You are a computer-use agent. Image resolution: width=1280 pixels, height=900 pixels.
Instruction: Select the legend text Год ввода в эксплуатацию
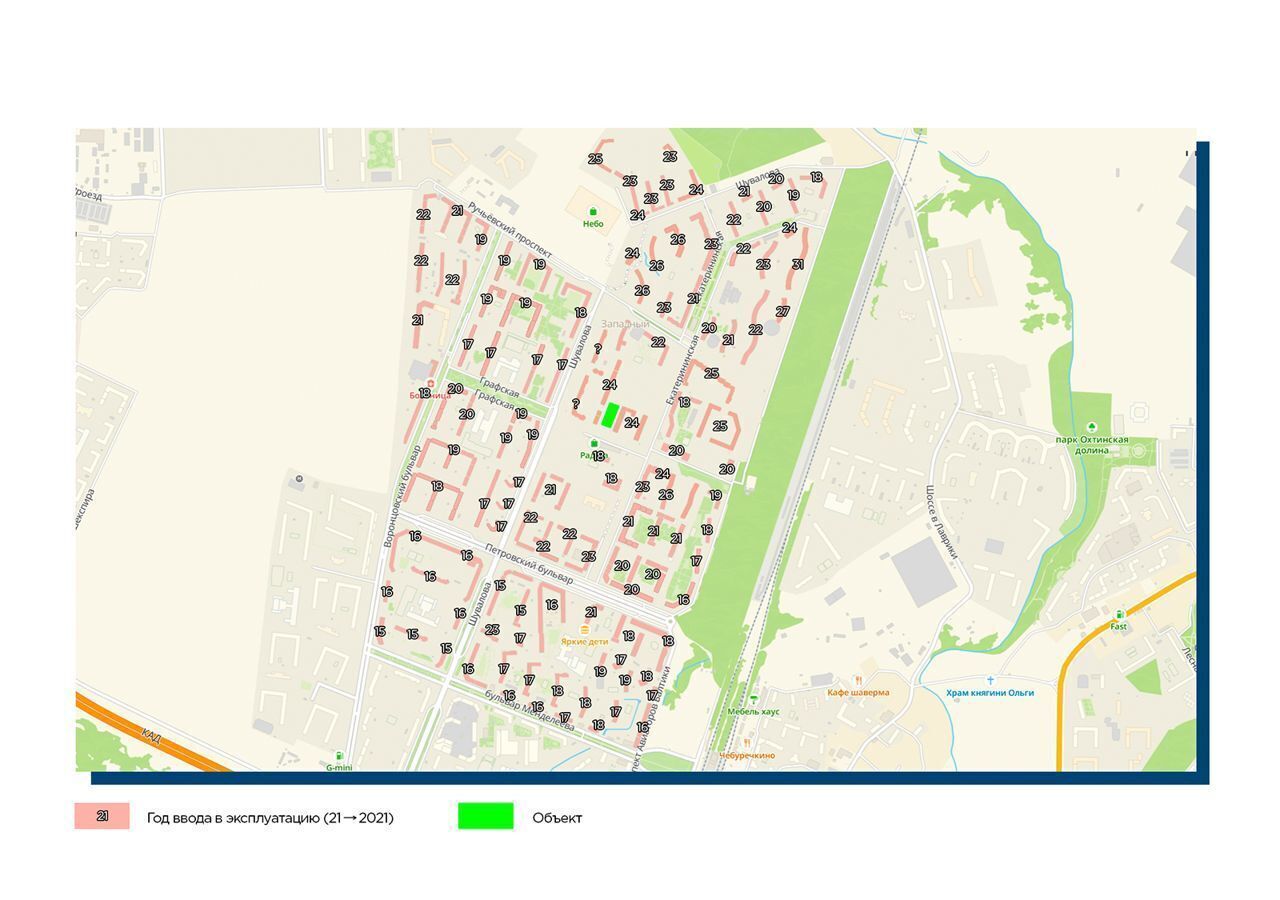233,818
